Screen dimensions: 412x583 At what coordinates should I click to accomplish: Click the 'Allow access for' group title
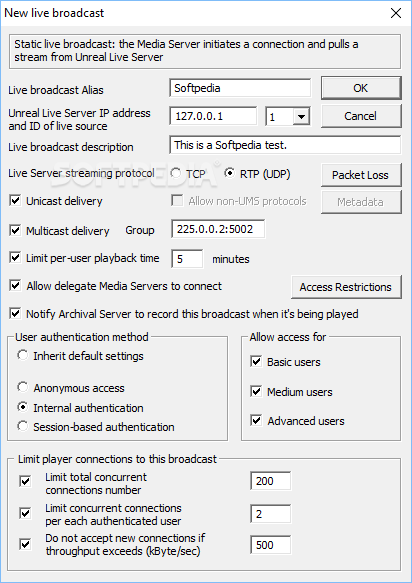[x=288, y=337]
